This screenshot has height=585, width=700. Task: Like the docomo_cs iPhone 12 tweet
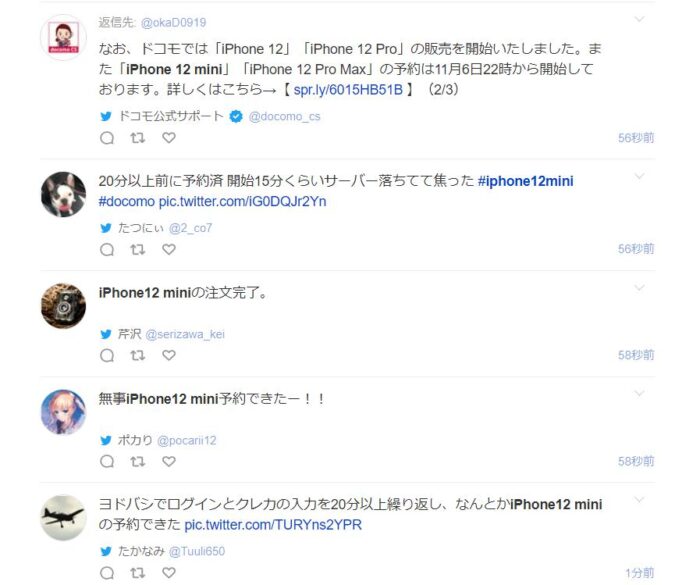point(169,138)
